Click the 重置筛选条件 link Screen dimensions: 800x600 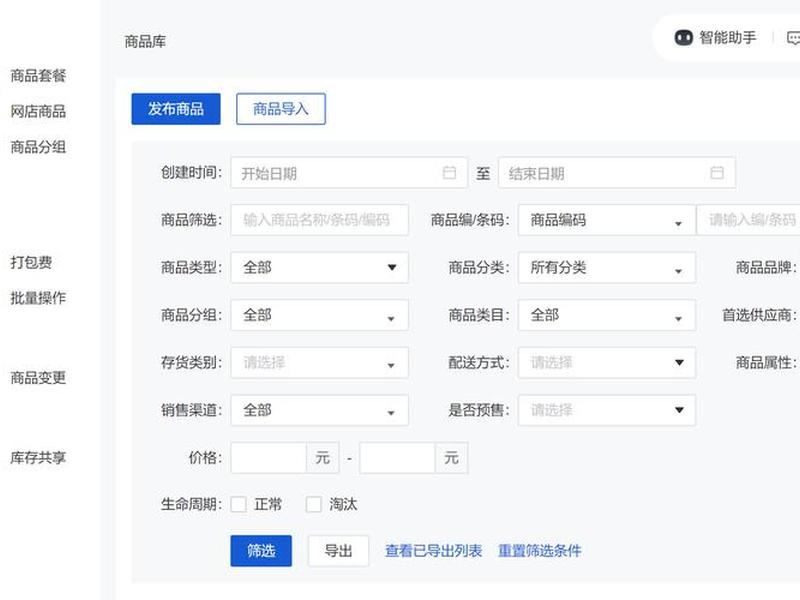(x=540, y=551)
